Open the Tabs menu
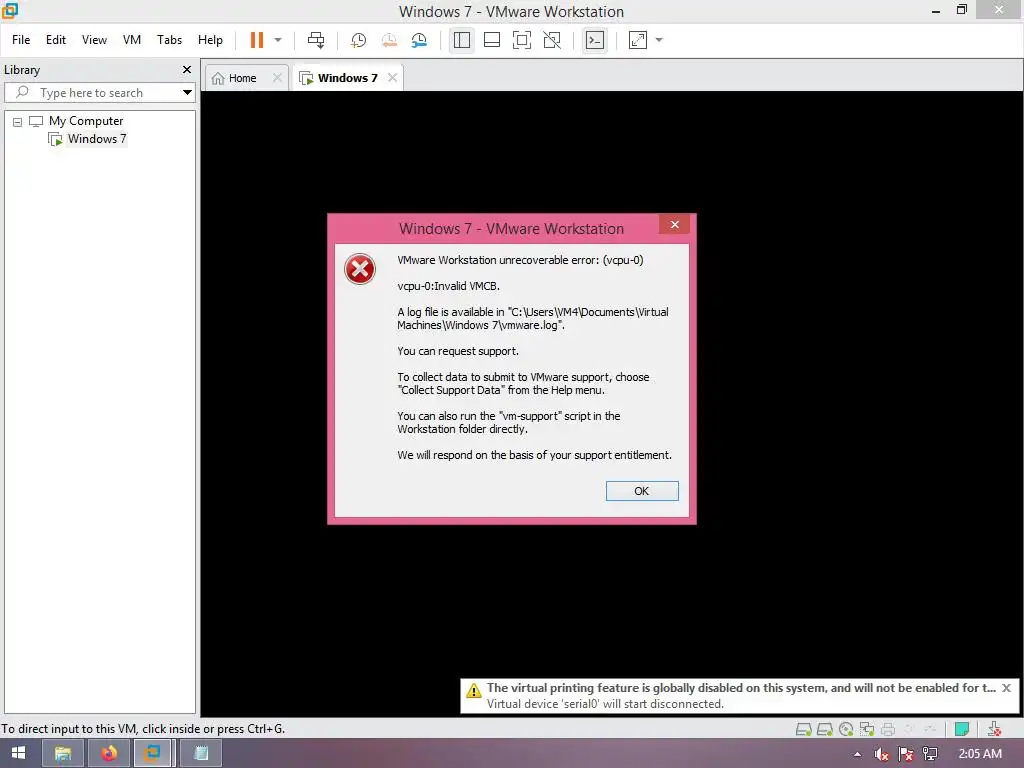1024x768 pixels. click(x=169, y=40)
